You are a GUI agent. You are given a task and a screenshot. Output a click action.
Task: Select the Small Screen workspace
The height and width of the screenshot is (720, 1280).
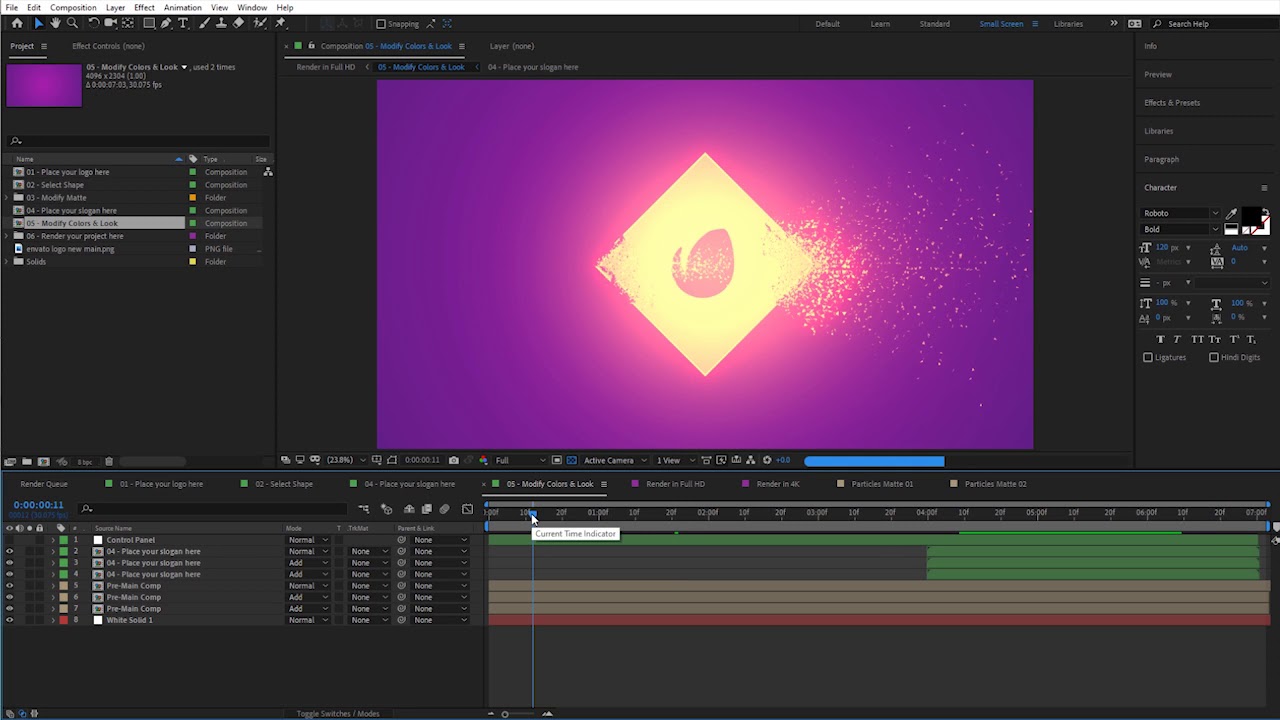(x=1001, y=24)
